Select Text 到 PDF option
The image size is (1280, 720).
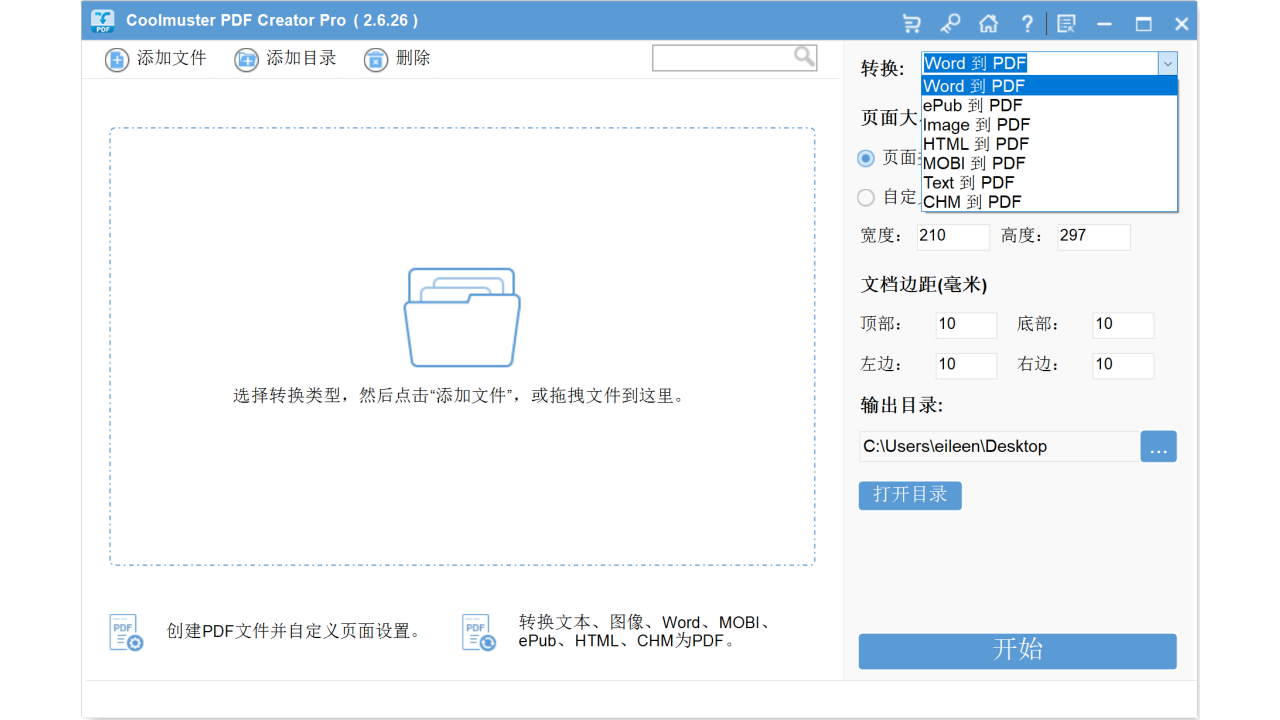(968, 182)
